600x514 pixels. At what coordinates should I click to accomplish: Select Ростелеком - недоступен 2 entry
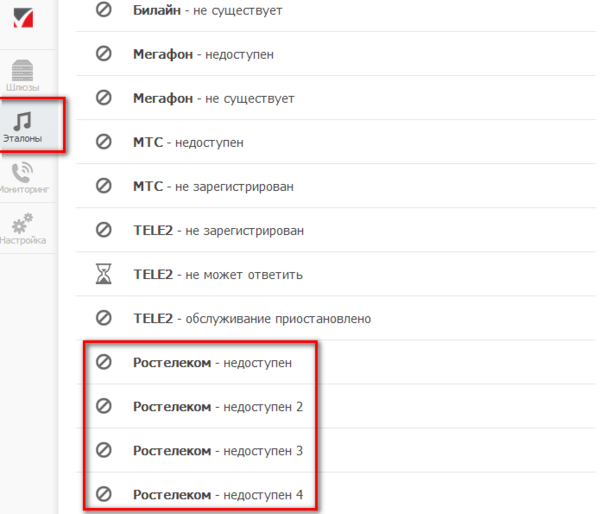point(217,407)
